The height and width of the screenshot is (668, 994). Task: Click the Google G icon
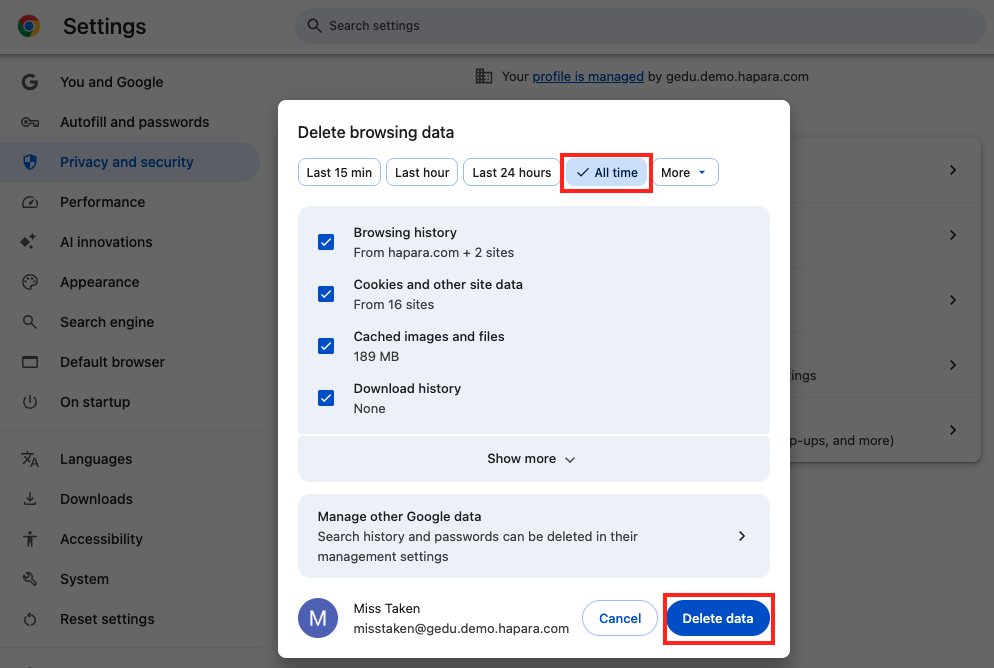coord(30,82)
